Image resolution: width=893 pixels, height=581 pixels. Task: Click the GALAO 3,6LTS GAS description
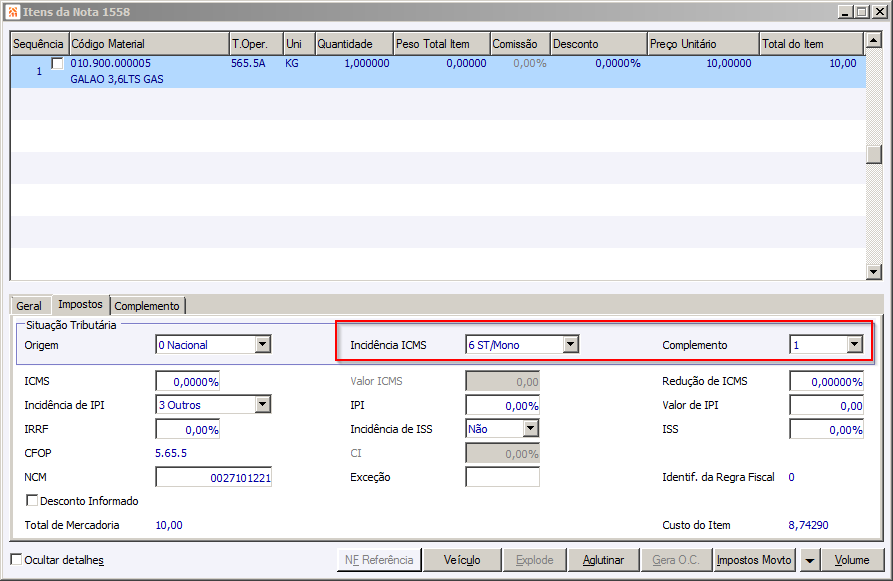click(117, 79)
